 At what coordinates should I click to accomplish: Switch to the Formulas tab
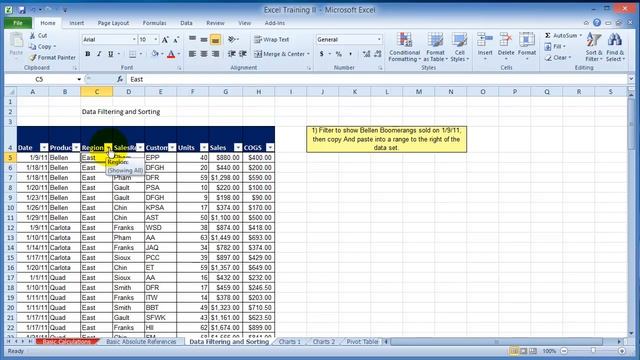pos(154,23)
